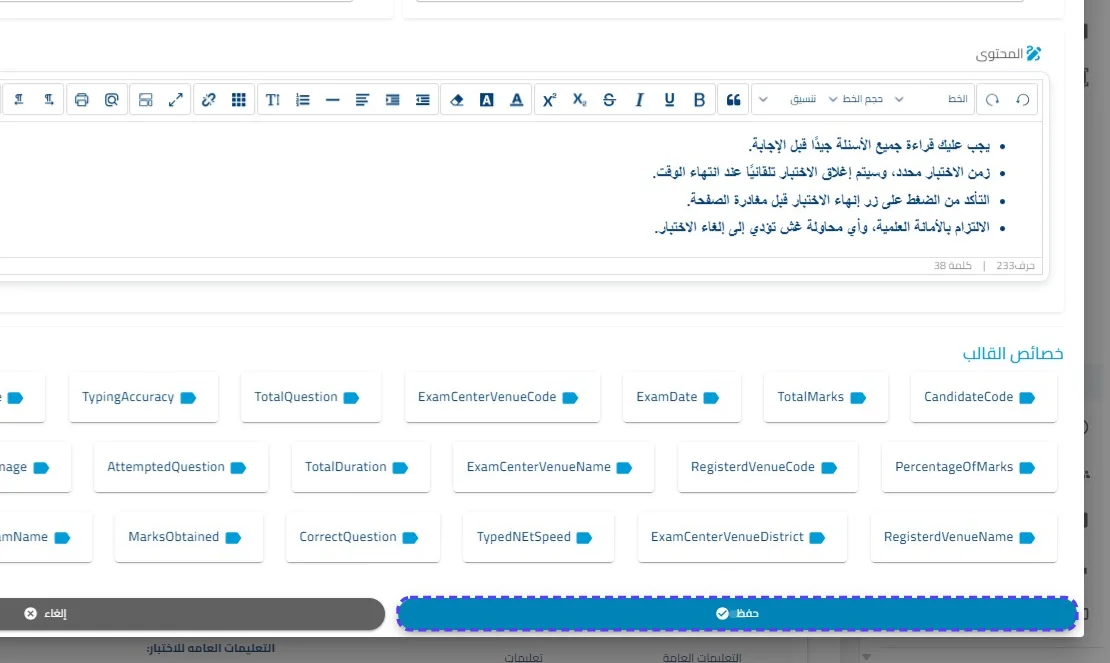Screen dimensions: 1110x663
Task: Click the redo arrow in the editor toolbar
Action: click(x=992, y=100)
